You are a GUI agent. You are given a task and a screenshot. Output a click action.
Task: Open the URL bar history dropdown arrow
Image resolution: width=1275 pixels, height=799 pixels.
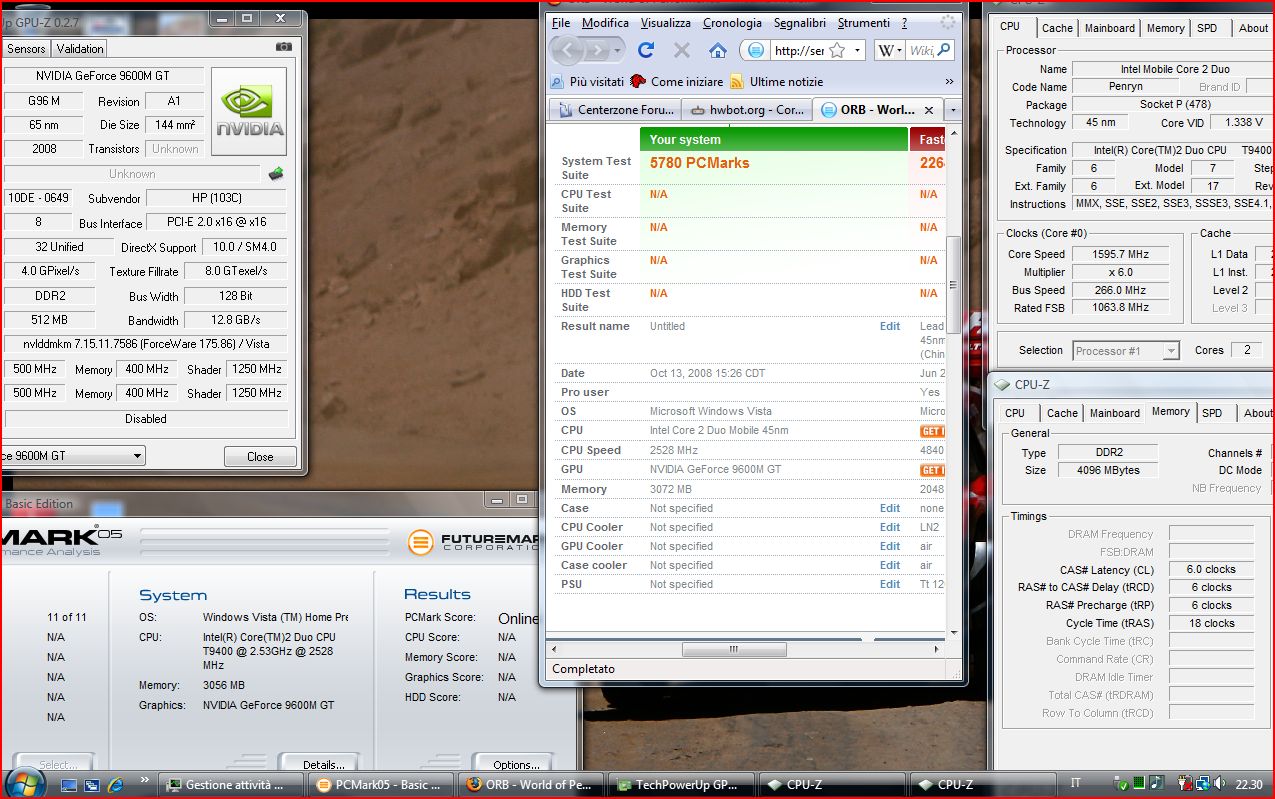(857, 50)
